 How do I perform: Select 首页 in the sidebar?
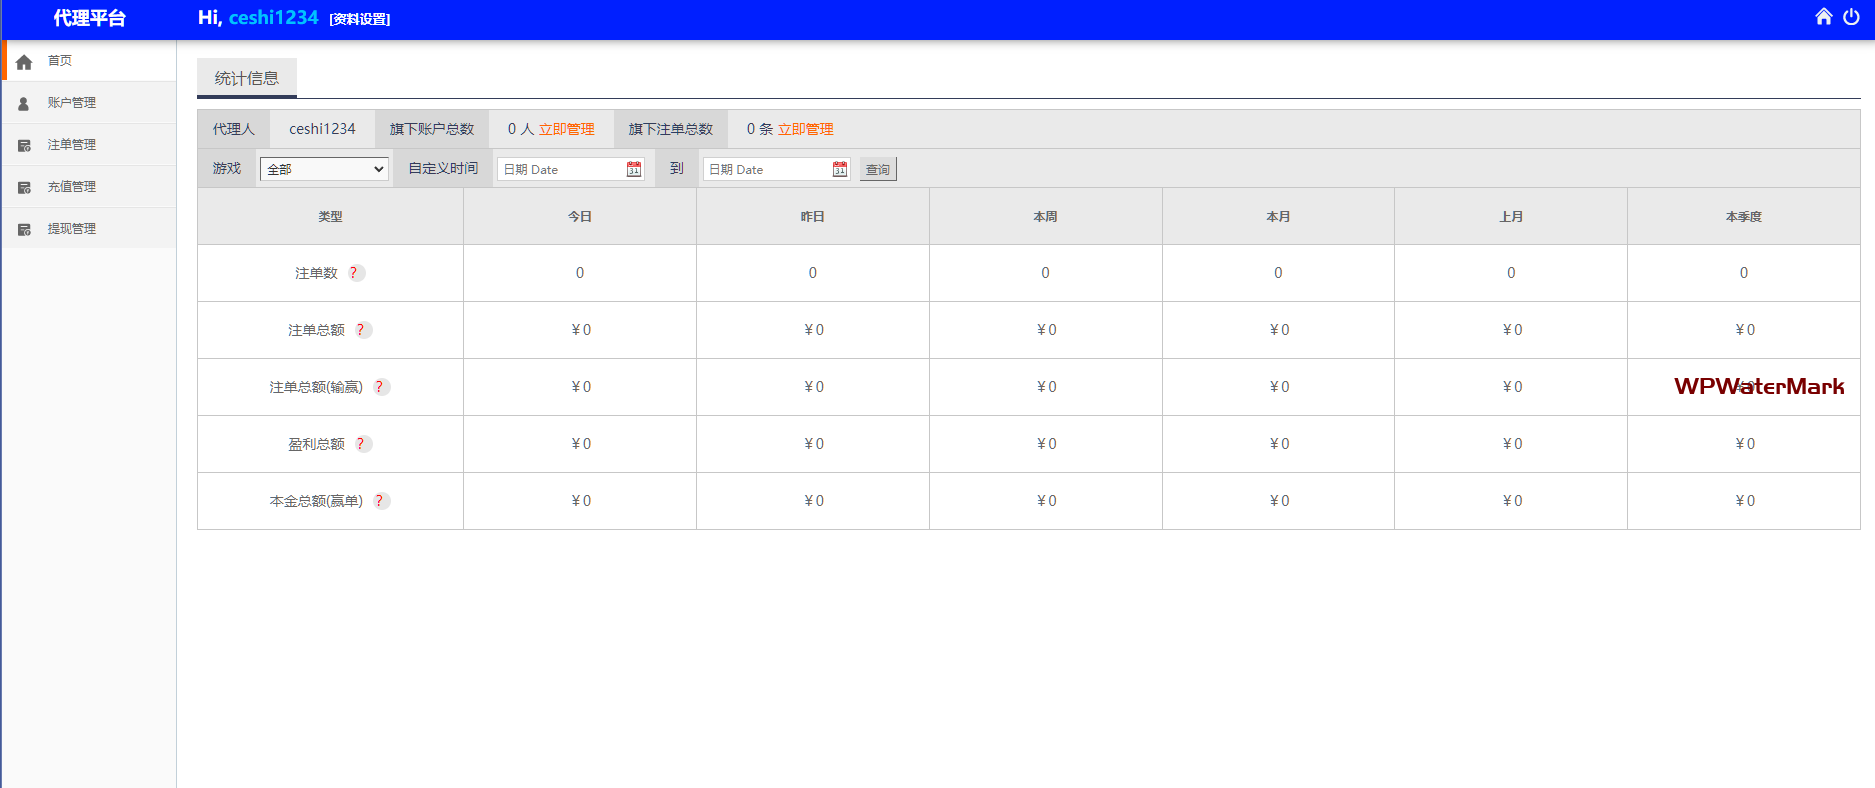pyautogui.click(x=60, y=61)
